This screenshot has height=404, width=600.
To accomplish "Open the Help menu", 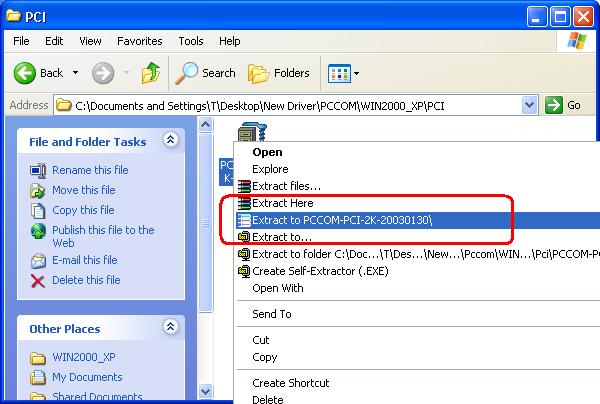I will click(x=230, y=41).
